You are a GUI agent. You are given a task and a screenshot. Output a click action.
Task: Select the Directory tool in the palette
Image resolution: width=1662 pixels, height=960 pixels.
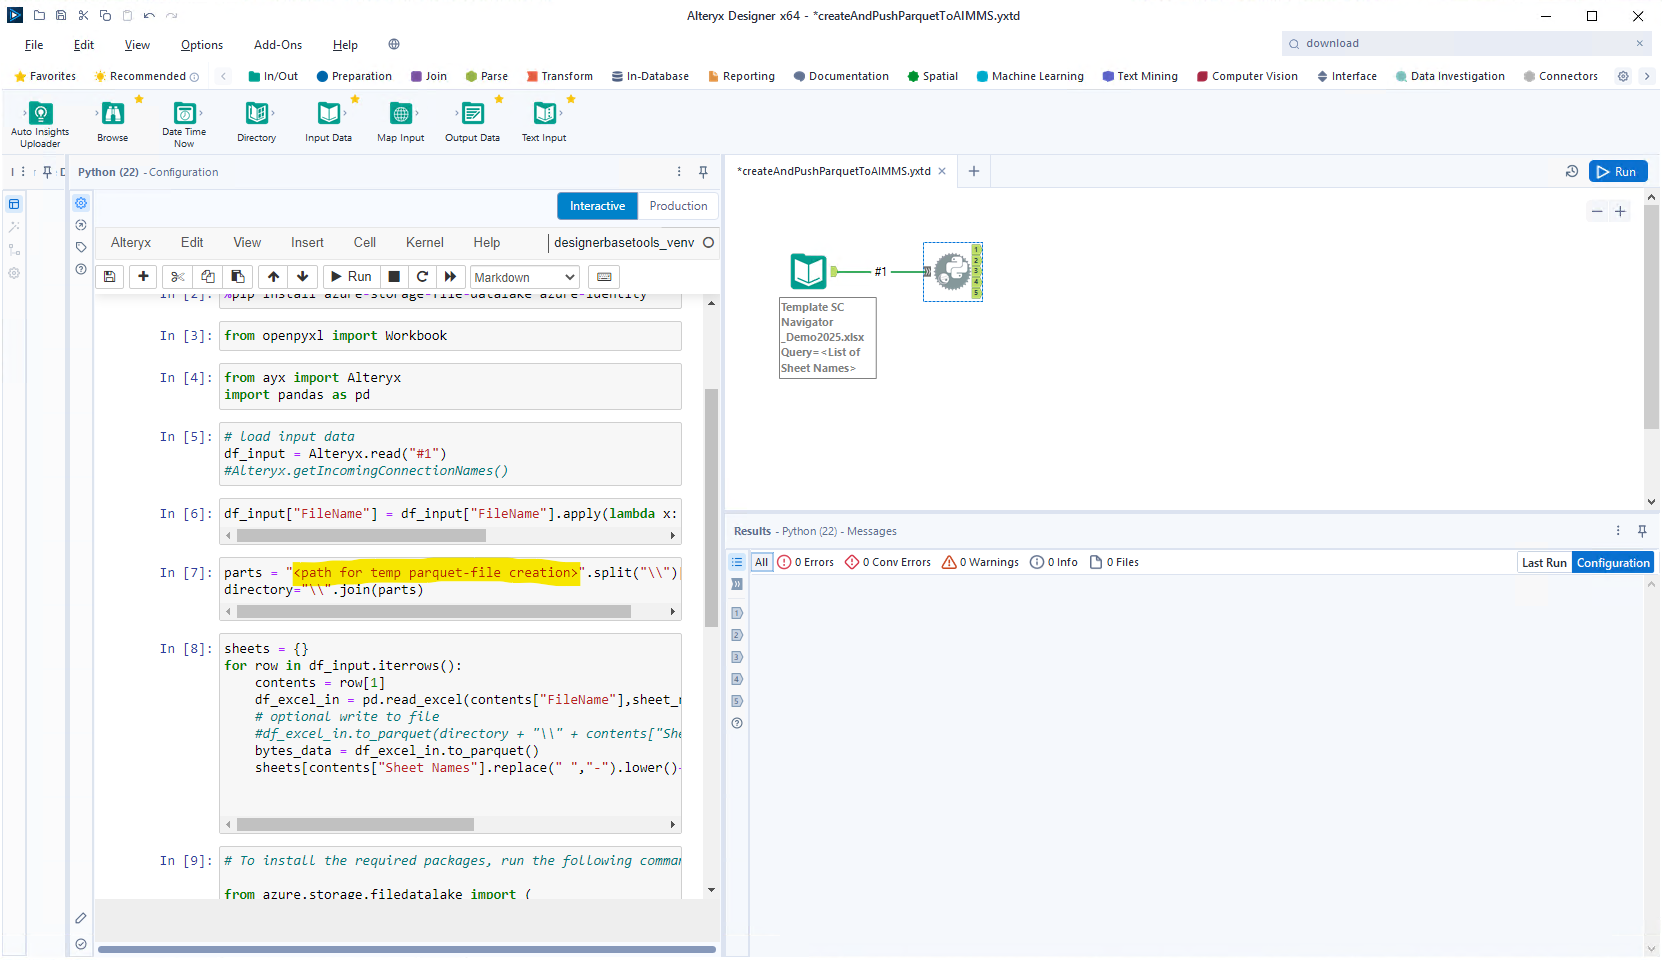[257, 122]
